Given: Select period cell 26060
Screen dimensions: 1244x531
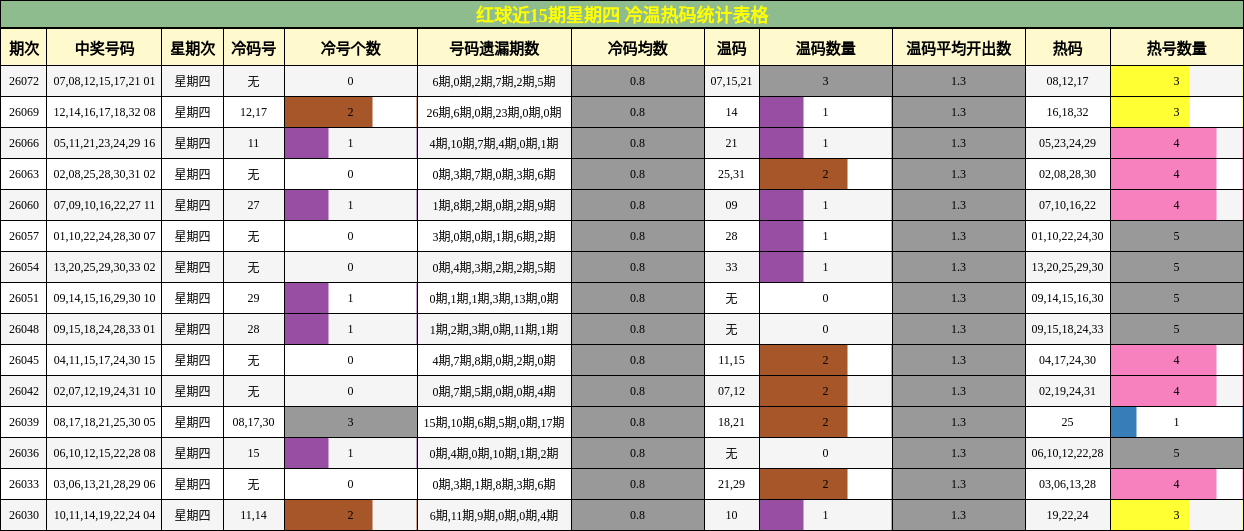Looking at the screenshot, I should (x=24, y=205).
